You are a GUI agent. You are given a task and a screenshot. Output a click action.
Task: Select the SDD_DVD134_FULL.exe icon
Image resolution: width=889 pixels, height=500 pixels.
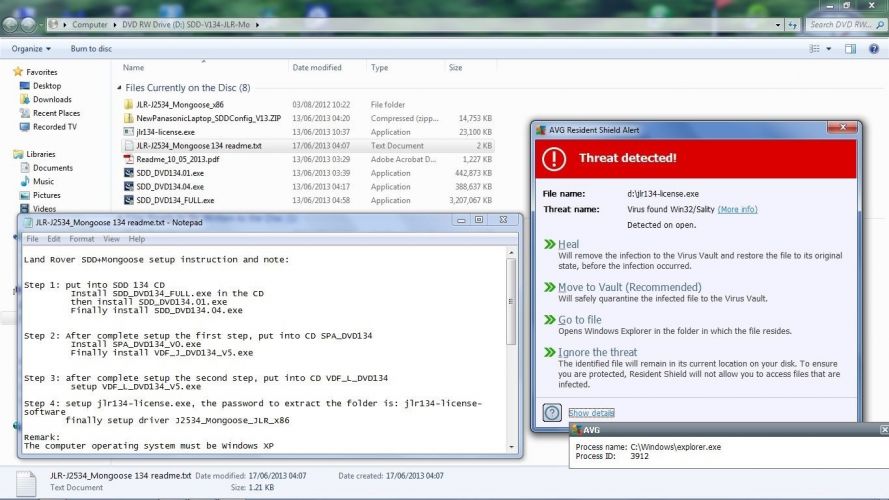click(129, 200)
